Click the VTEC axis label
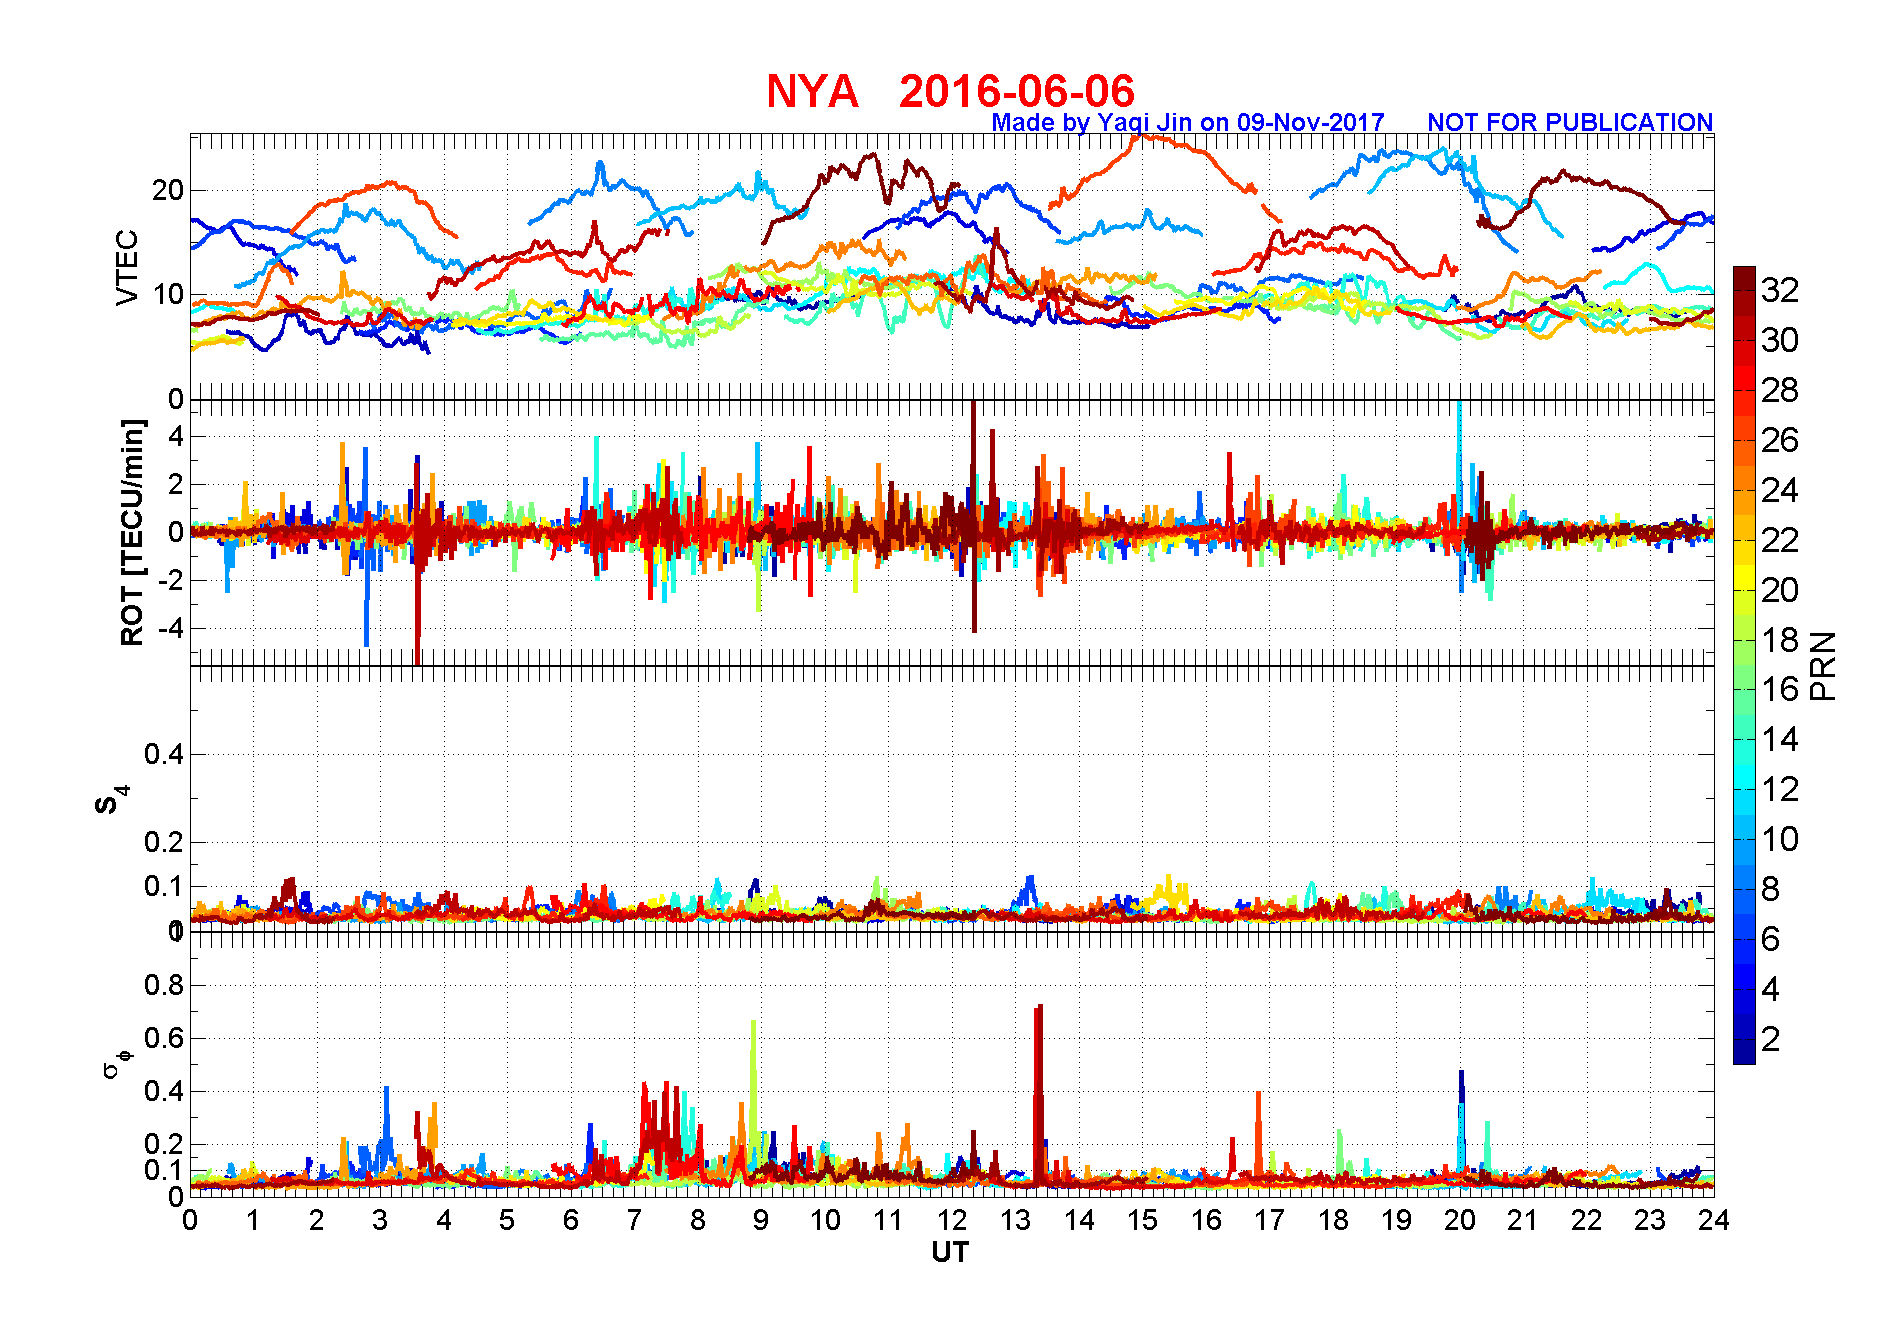 click(127, 267)
